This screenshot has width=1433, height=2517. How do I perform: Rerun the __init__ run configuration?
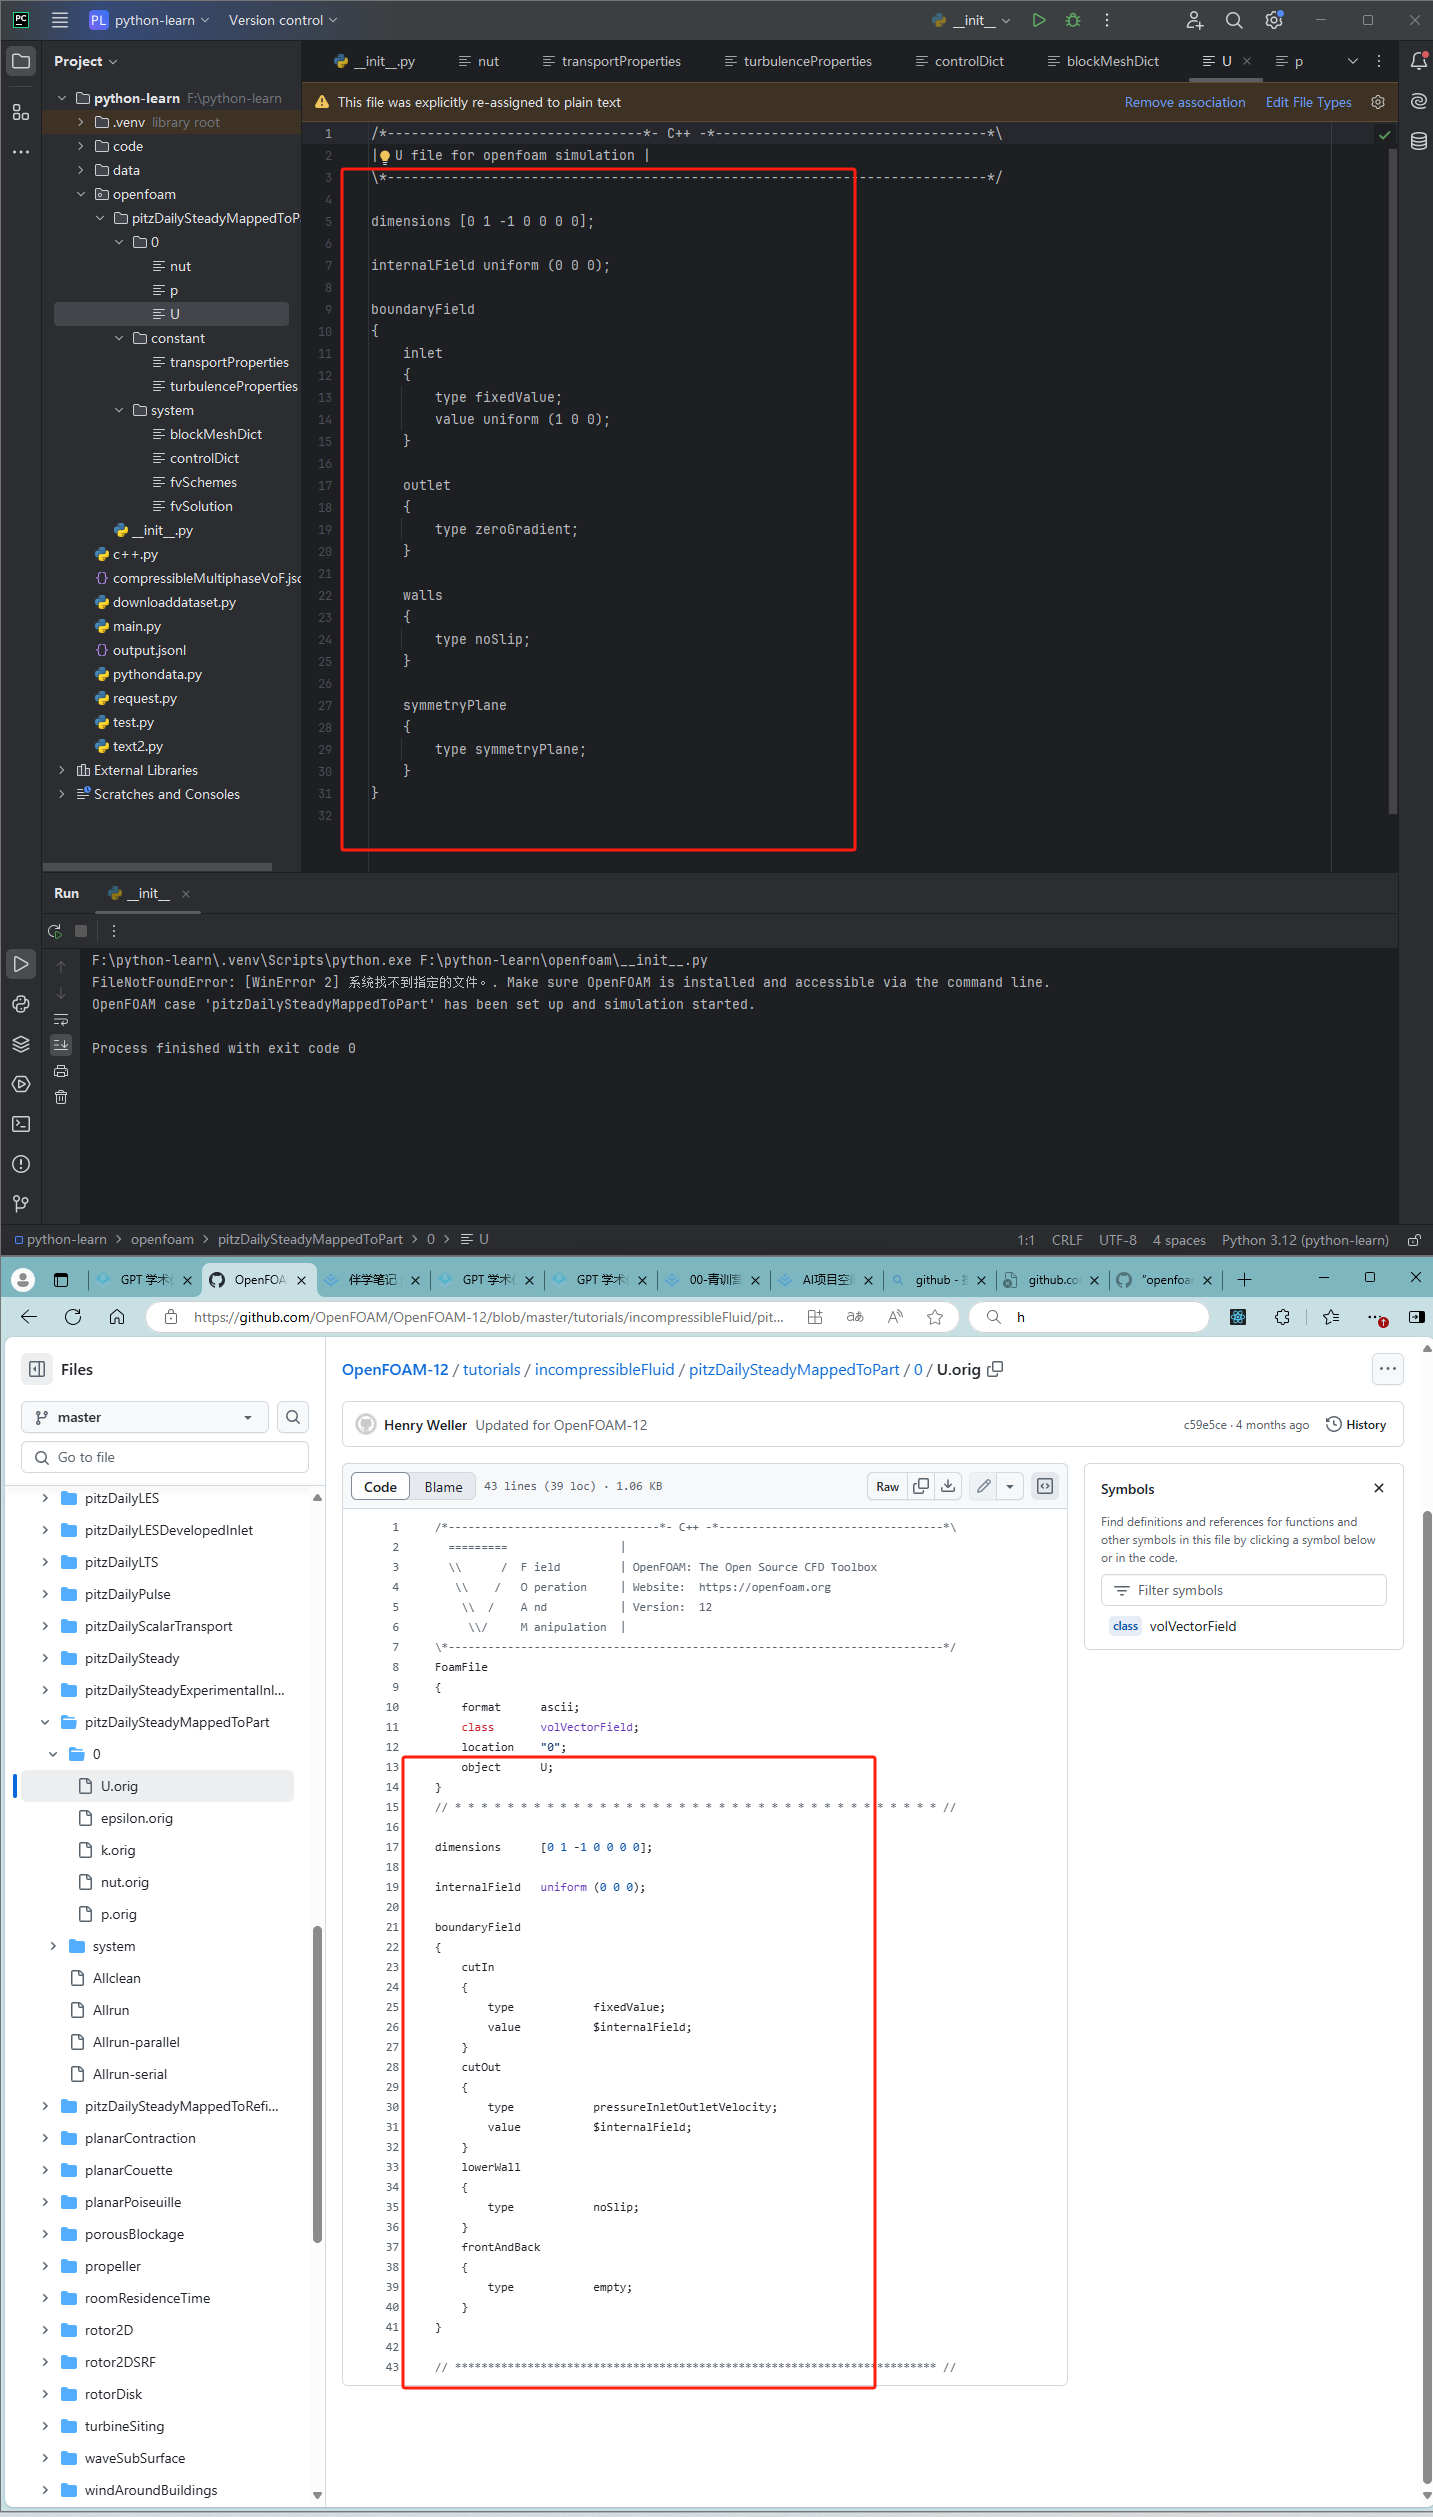tap(55, 931)
